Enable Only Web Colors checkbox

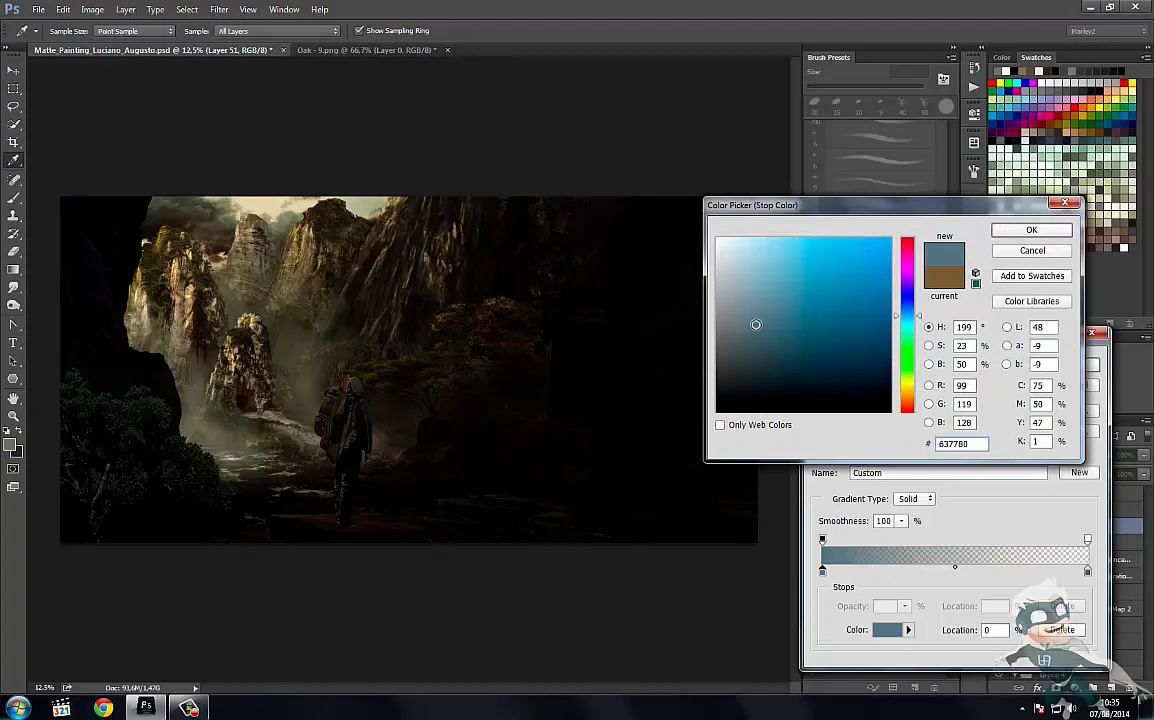pos(721,425)
